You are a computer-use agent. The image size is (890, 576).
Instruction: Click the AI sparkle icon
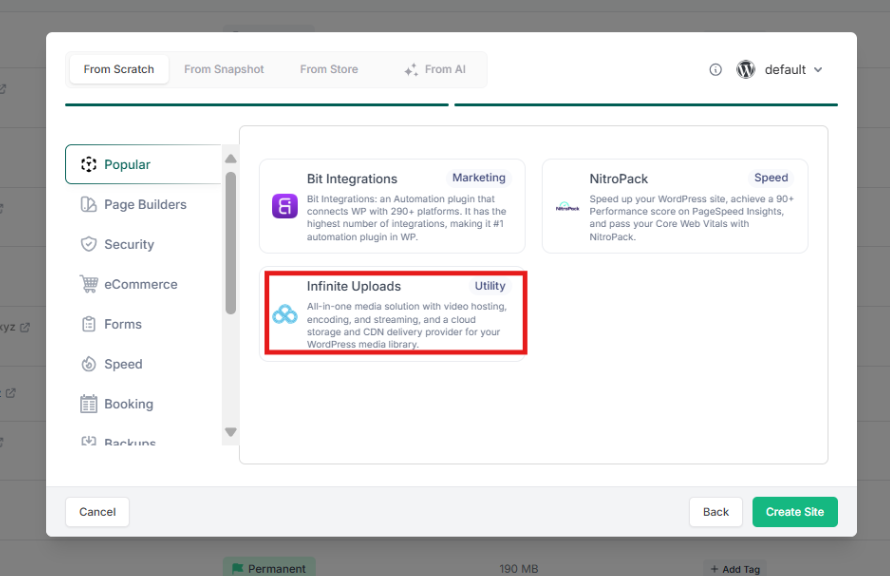411,70
